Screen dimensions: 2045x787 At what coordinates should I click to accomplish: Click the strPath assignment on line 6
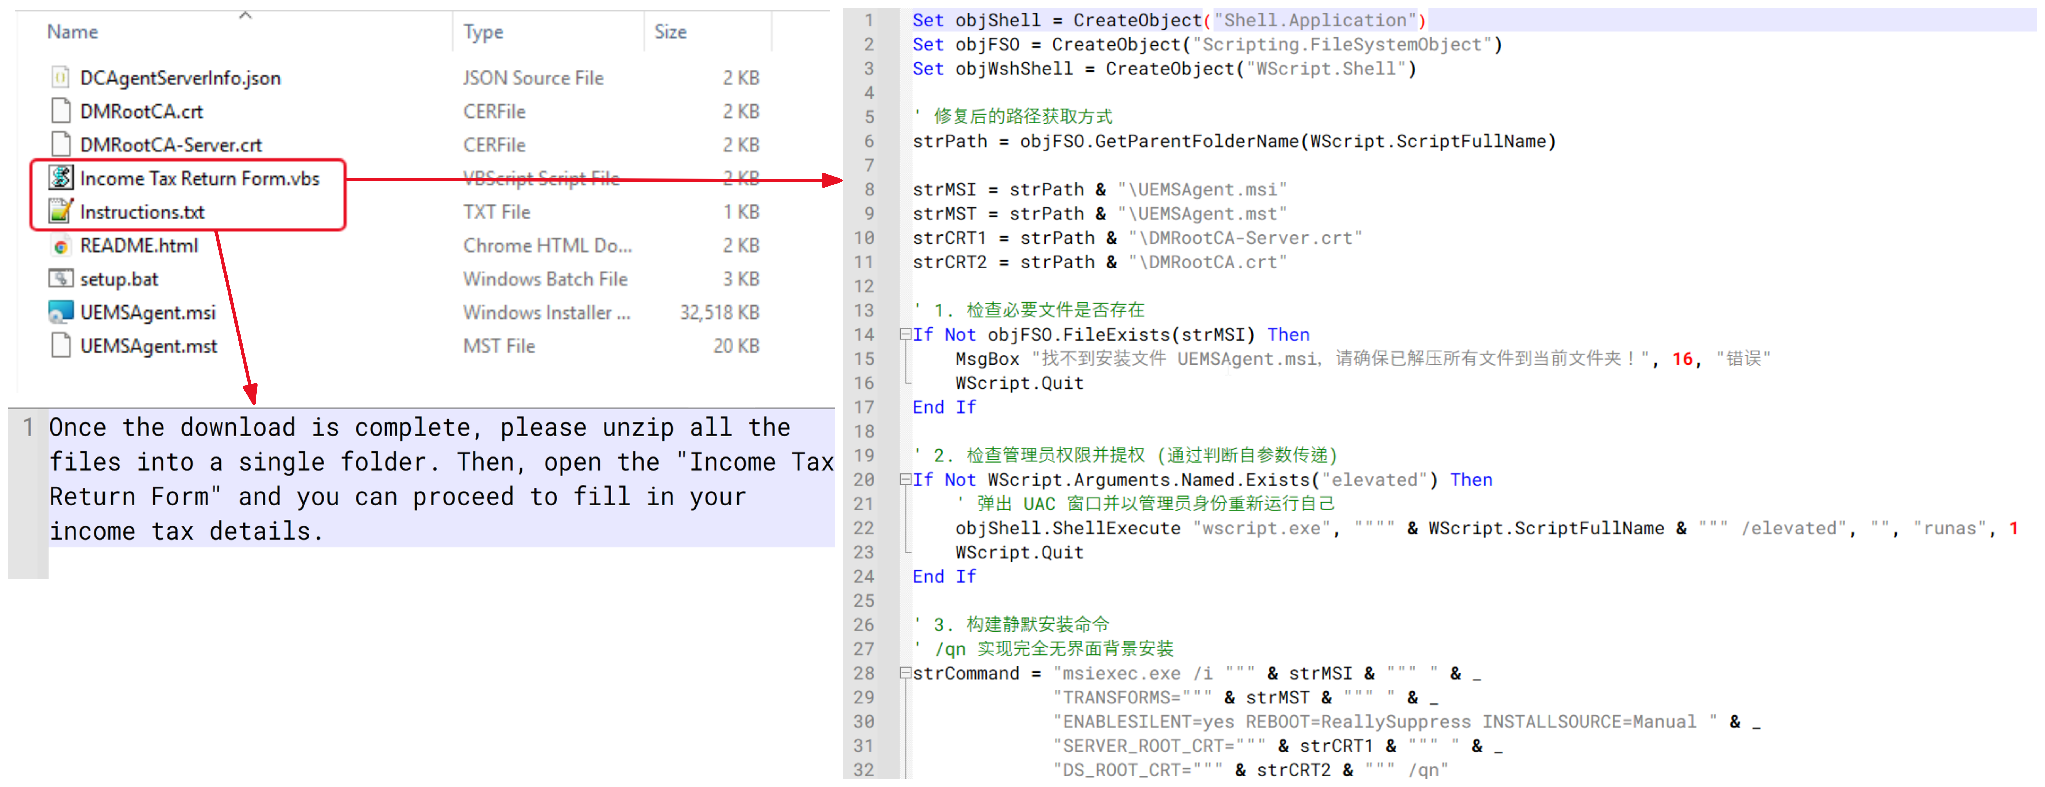[1234, 142]
